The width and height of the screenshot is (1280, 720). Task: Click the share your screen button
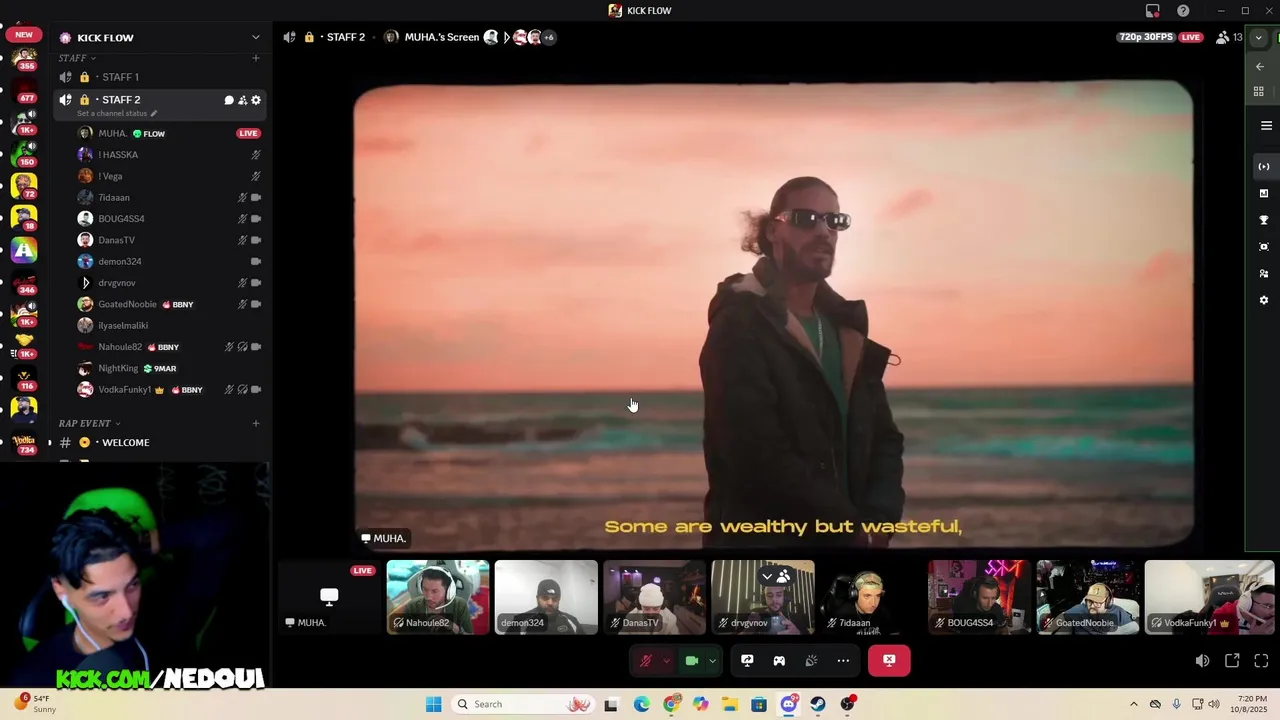pos(747,661)
